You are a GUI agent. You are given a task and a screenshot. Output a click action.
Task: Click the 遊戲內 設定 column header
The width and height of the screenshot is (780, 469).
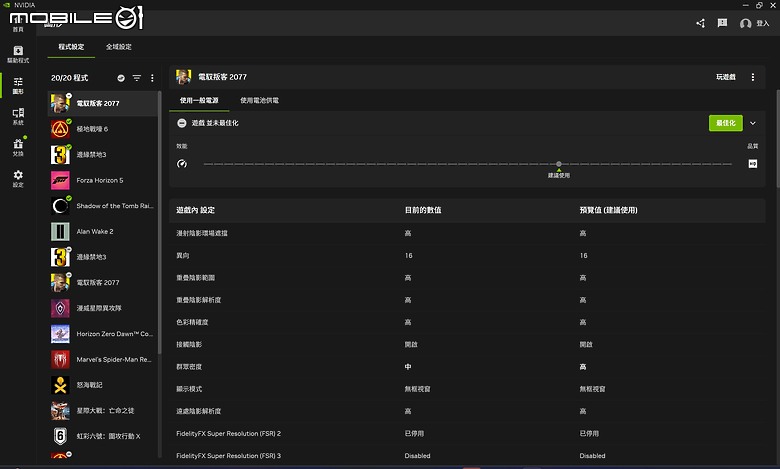[x=195, y=210]
